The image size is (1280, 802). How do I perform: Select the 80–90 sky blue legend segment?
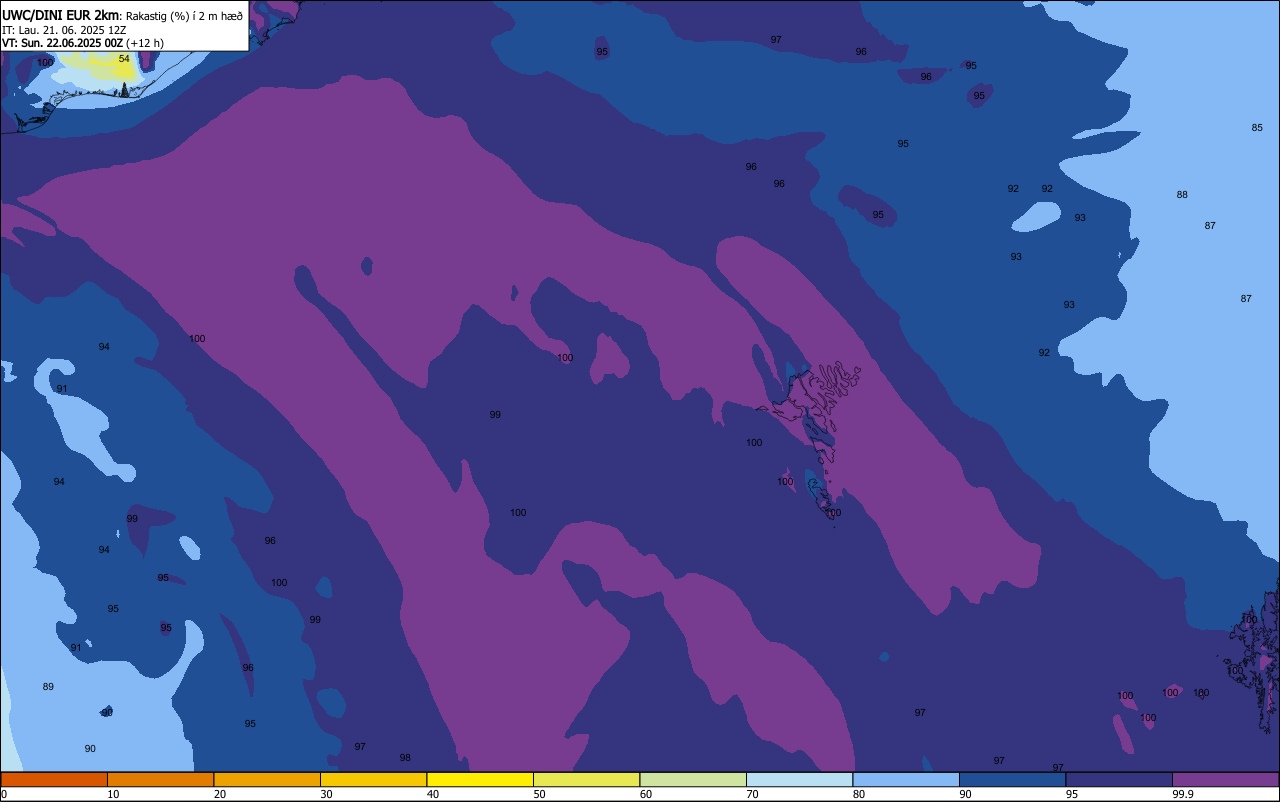click(x=906, y=779)
